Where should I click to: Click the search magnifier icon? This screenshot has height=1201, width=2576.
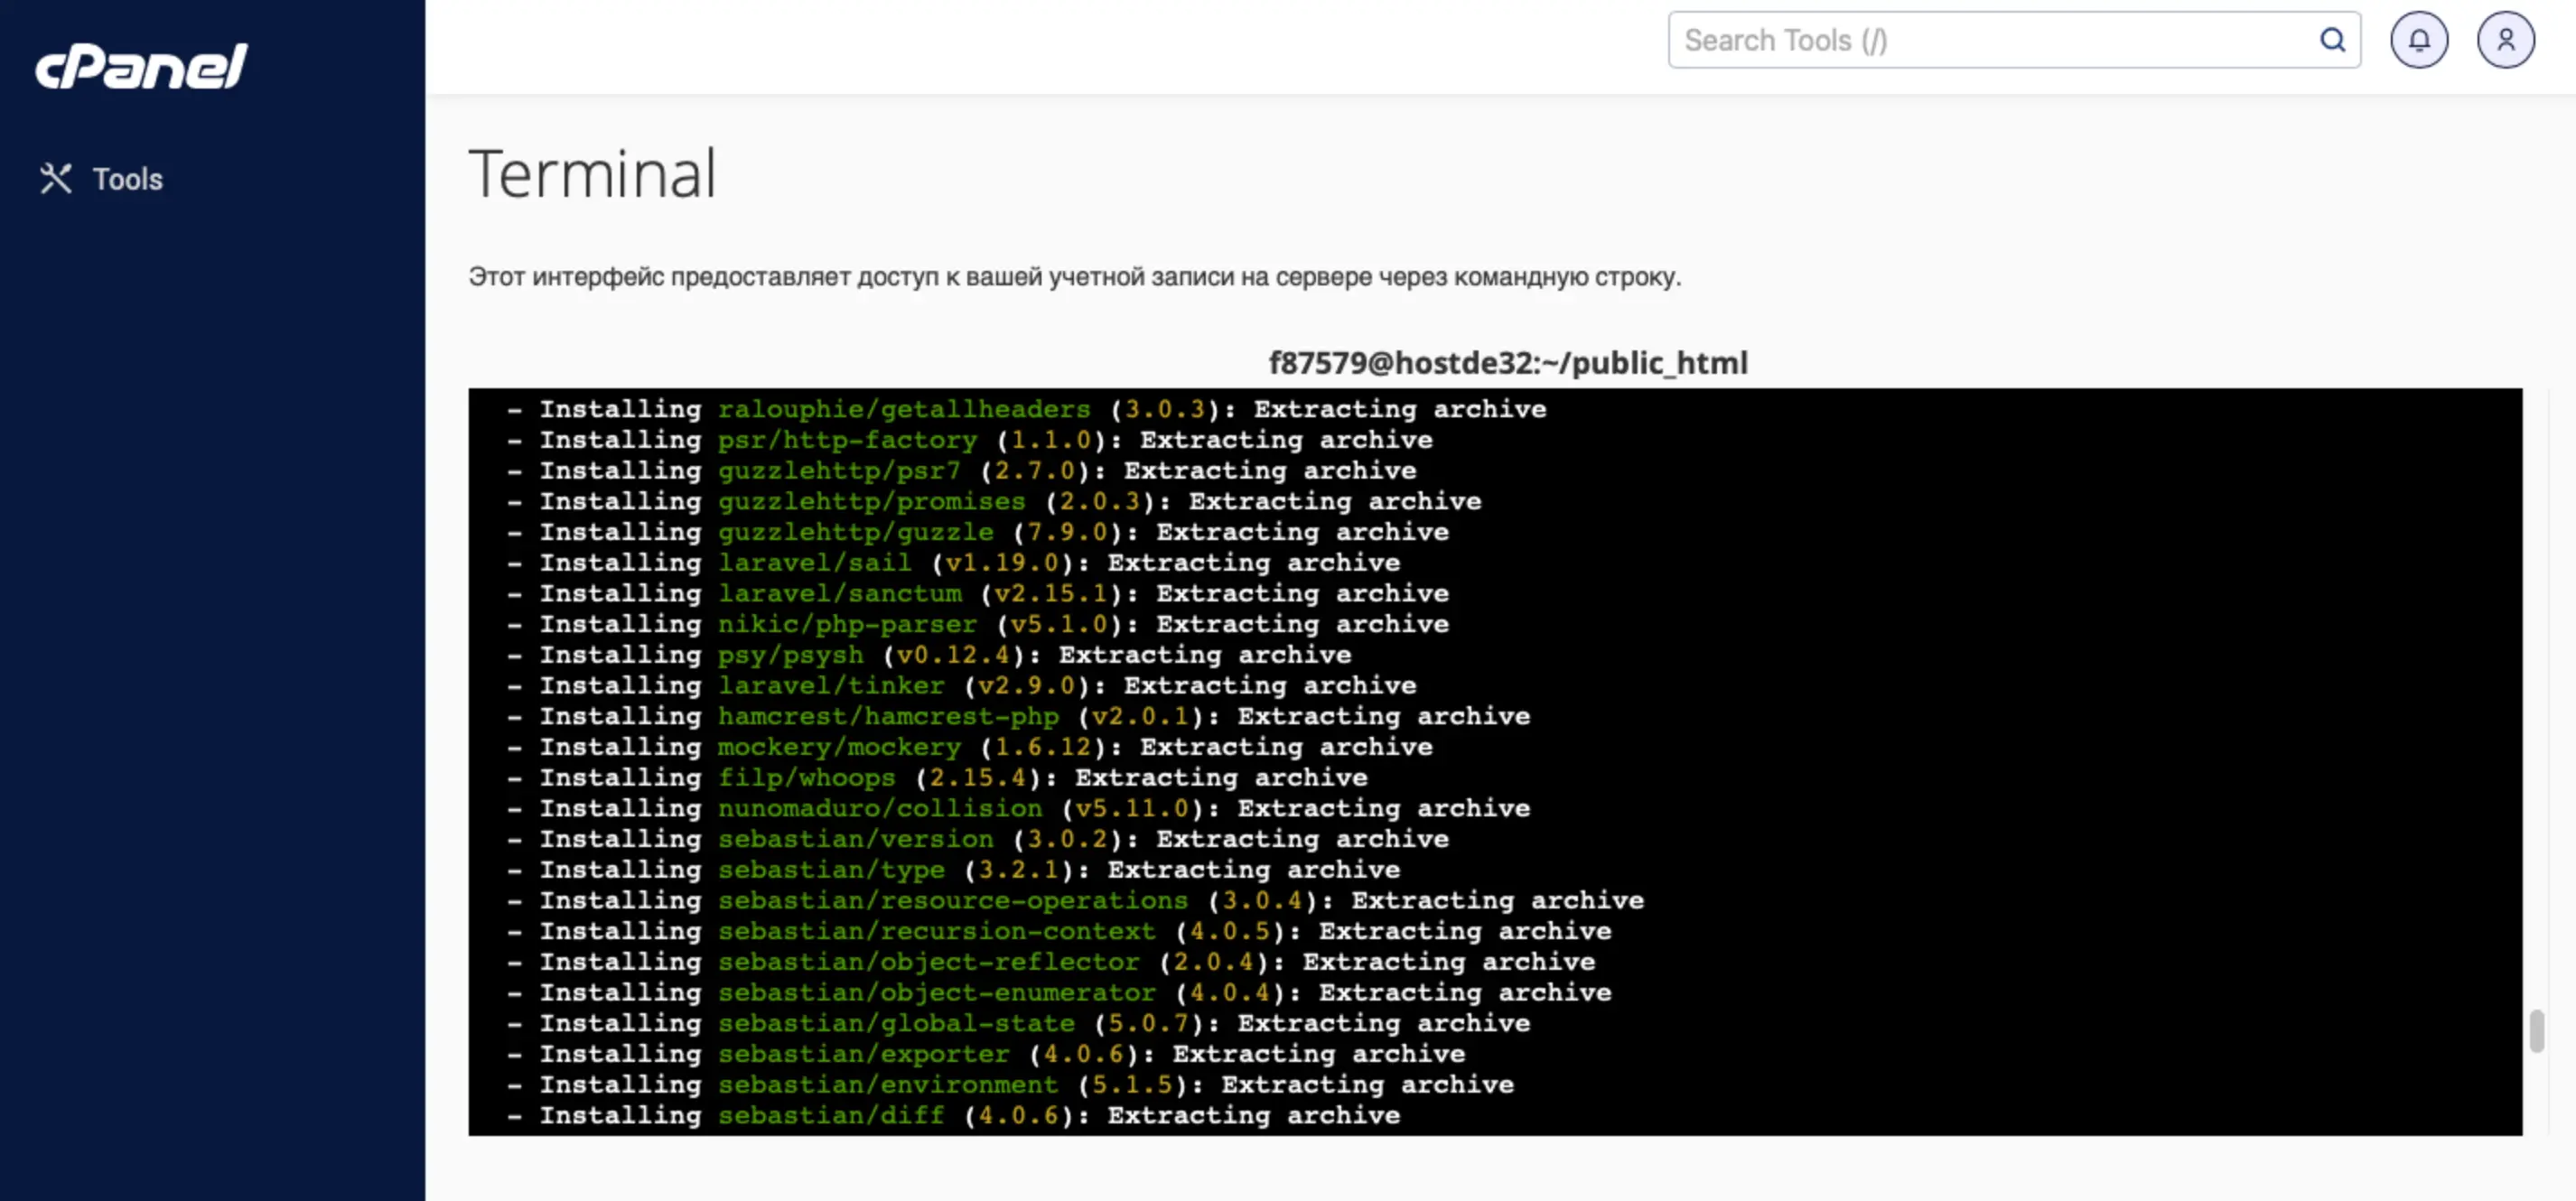click(2331, 40)
